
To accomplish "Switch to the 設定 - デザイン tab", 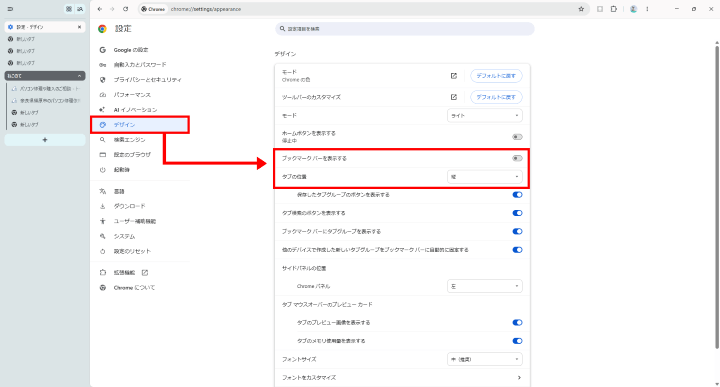I will pos(45,27).
